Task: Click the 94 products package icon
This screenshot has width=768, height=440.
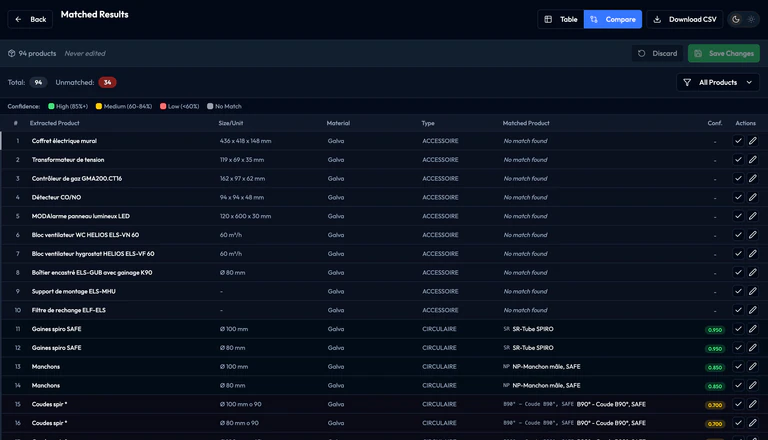Action: pyautogui.click(x=12, y=53)
